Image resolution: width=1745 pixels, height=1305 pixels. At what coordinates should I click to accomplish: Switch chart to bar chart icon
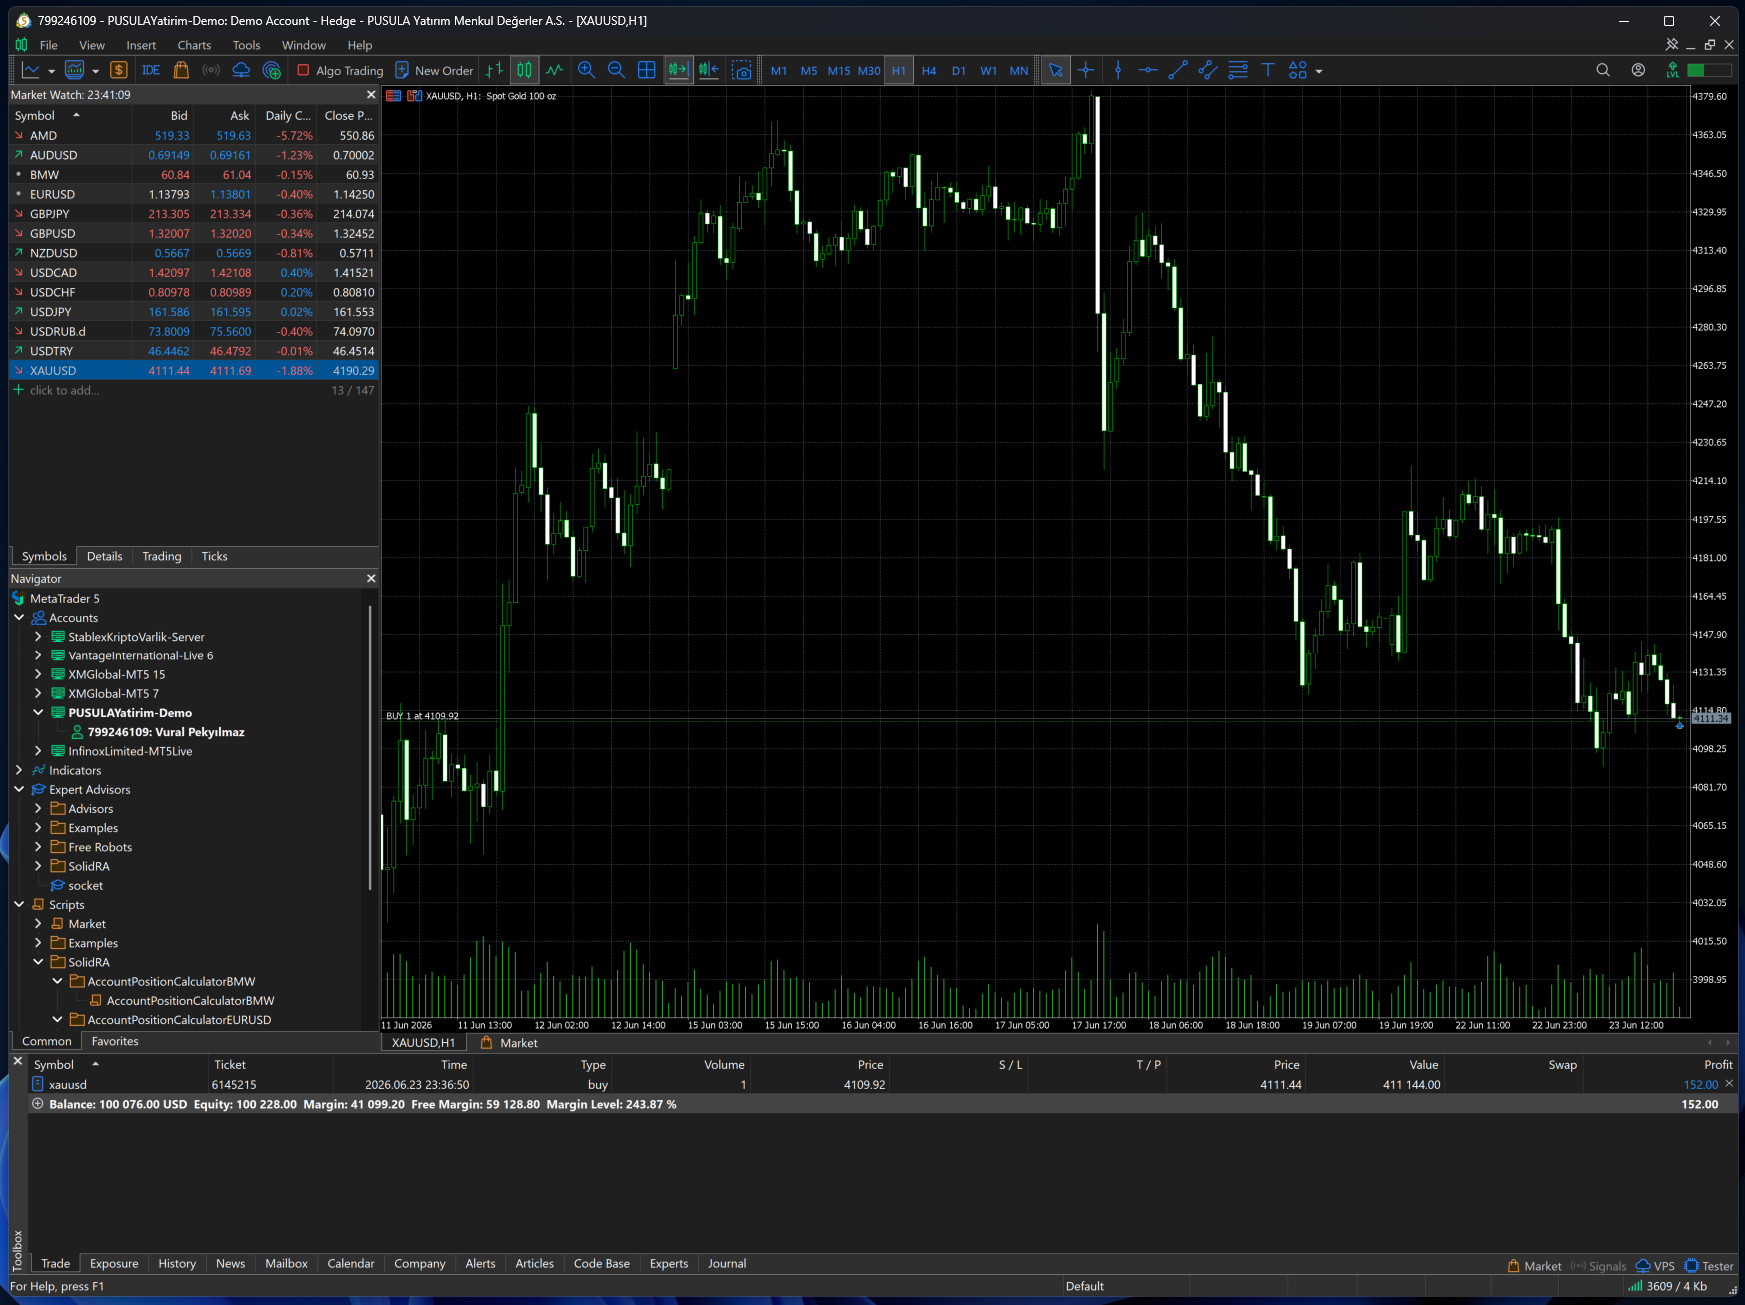click(495, 70)
